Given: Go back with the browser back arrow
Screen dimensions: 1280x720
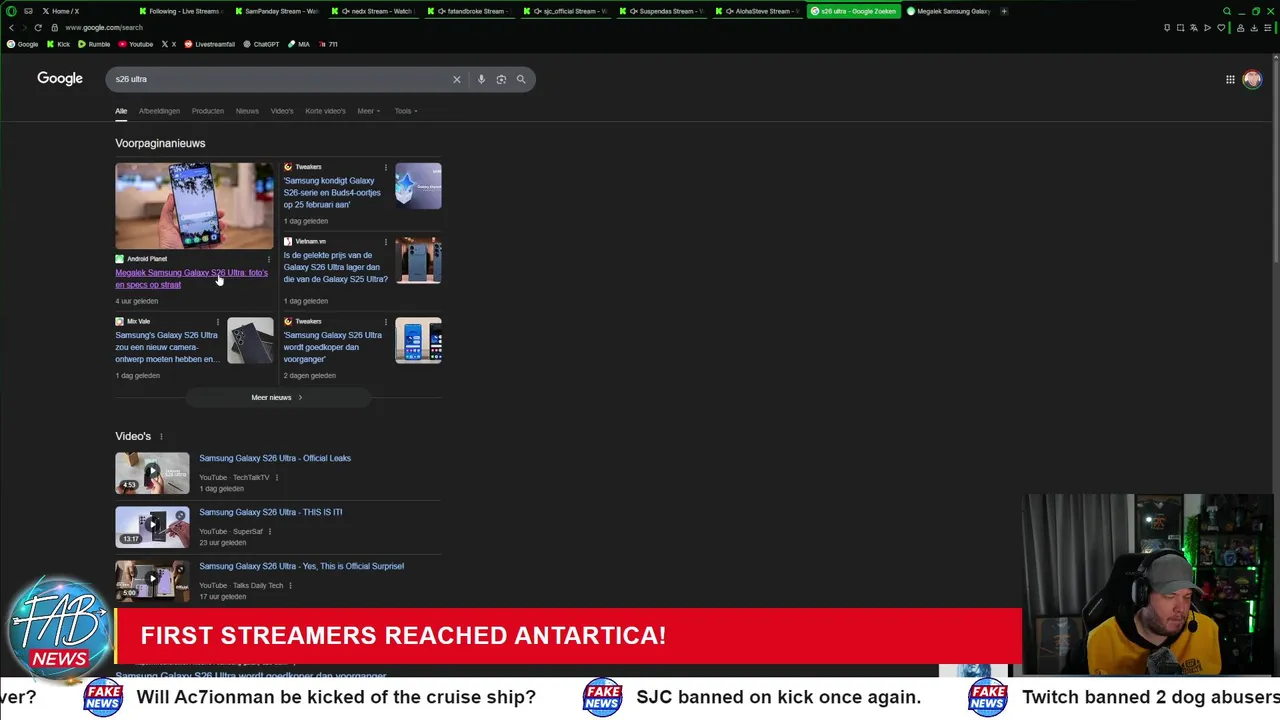Looking at the screenshot, I should [x=11, y=28].
